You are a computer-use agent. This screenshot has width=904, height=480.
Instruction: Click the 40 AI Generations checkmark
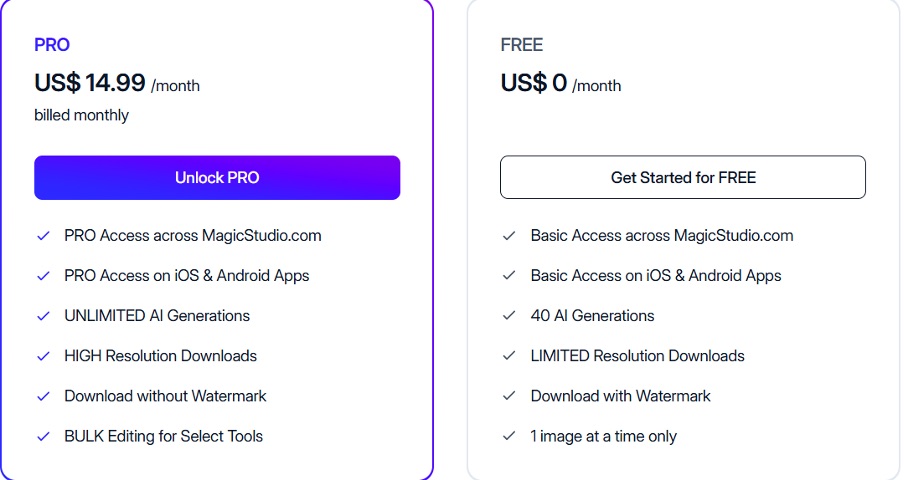(x=510, y=316)
